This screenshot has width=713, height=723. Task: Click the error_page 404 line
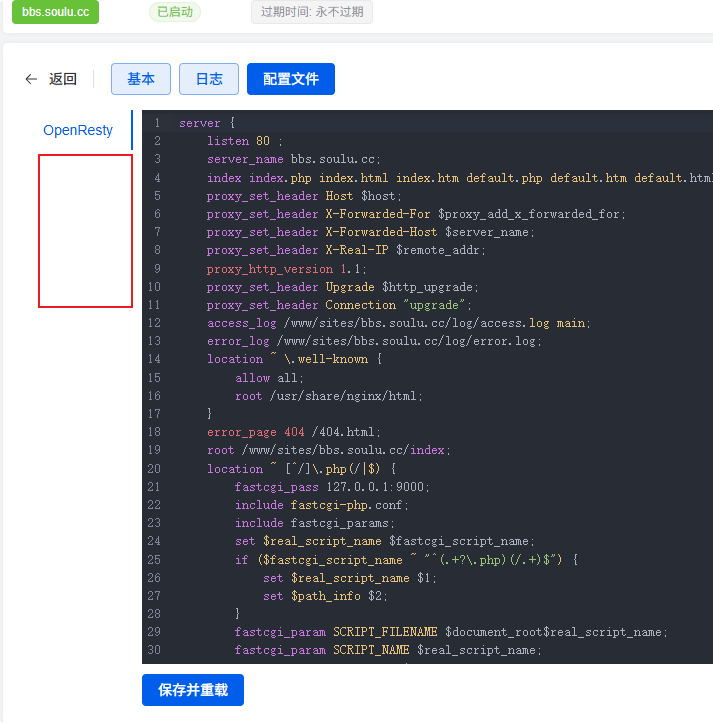(x=293, y=432)
